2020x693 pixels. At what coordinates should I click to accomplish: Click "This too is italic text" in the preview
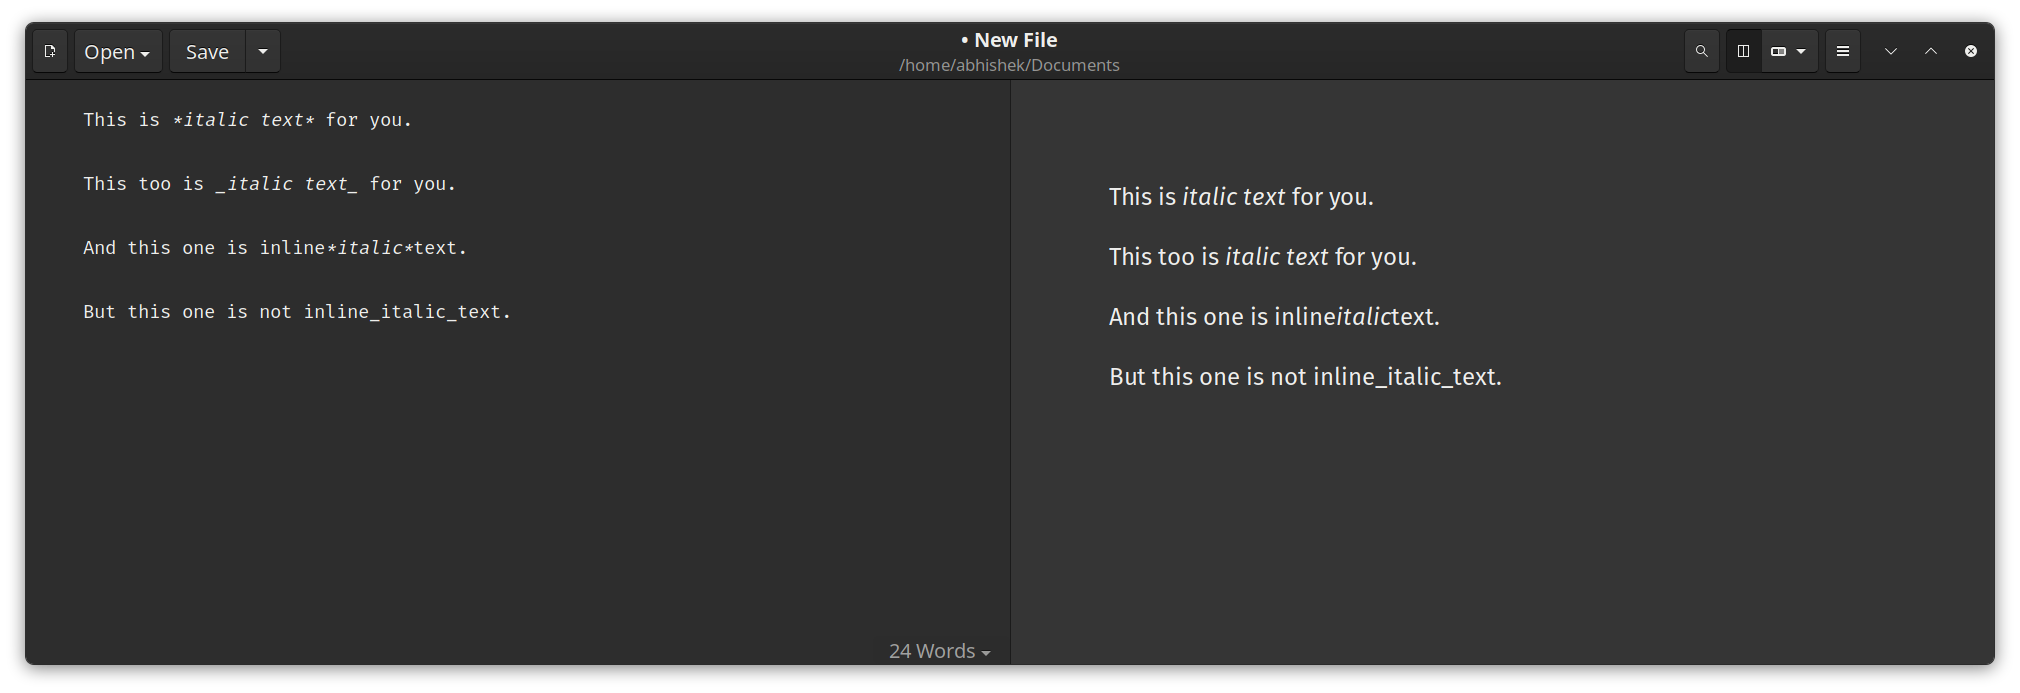(1262, 257)
